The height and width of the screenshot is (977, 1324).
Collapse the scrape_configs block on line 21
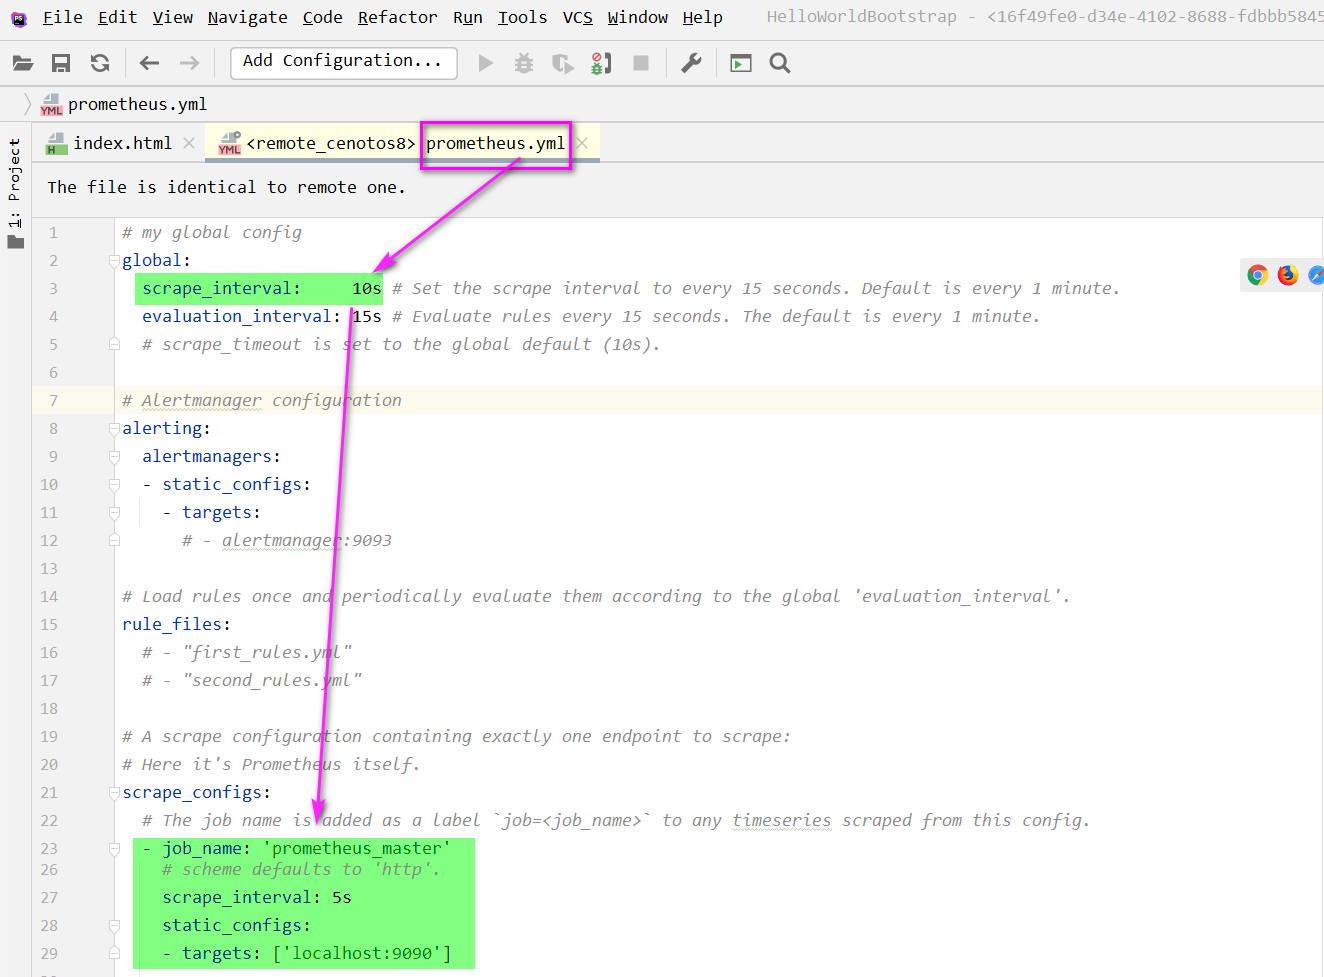114,793
